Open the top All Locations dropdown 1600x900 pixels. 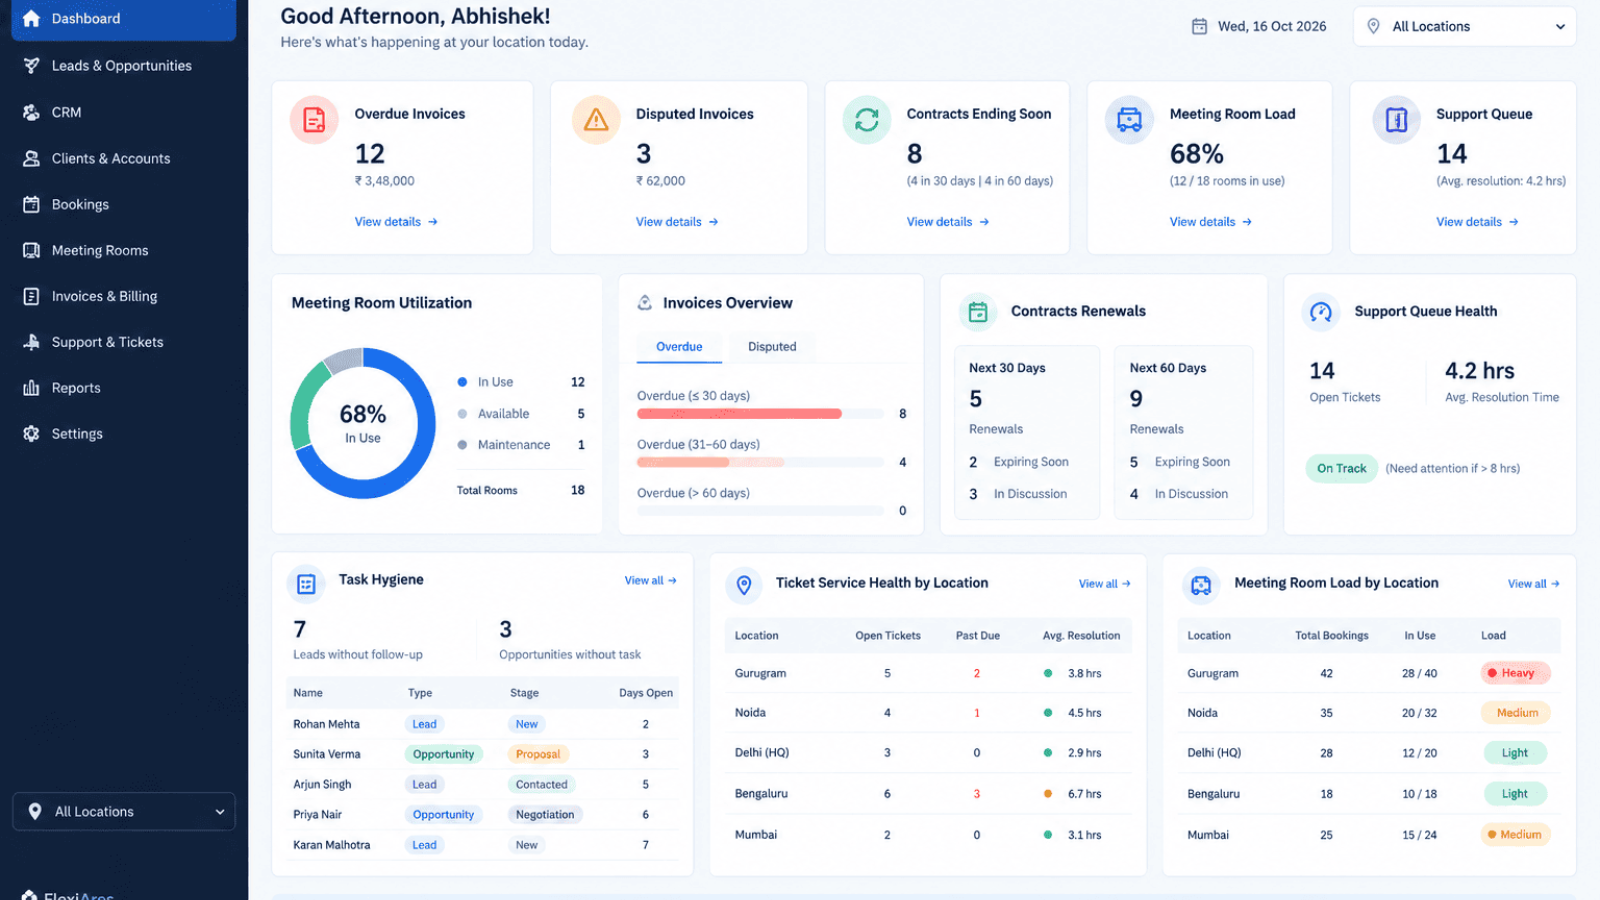[x=1464, y=27]
